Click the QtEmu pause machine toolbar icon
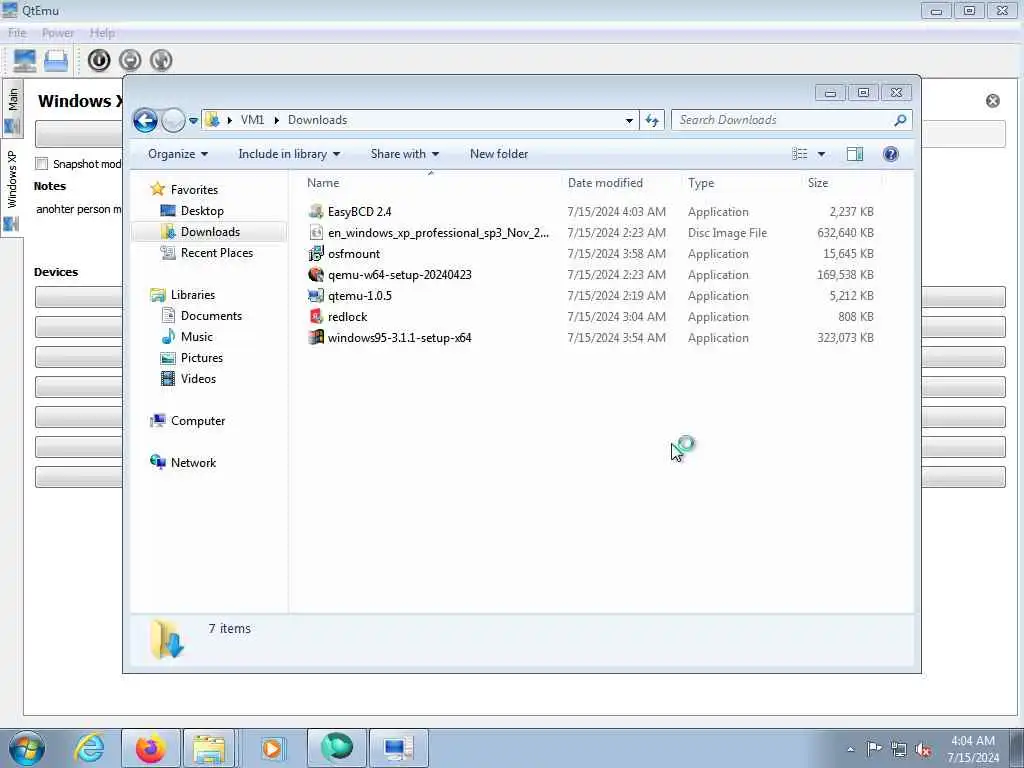The image size is (1024, 768). pos(130,61)
